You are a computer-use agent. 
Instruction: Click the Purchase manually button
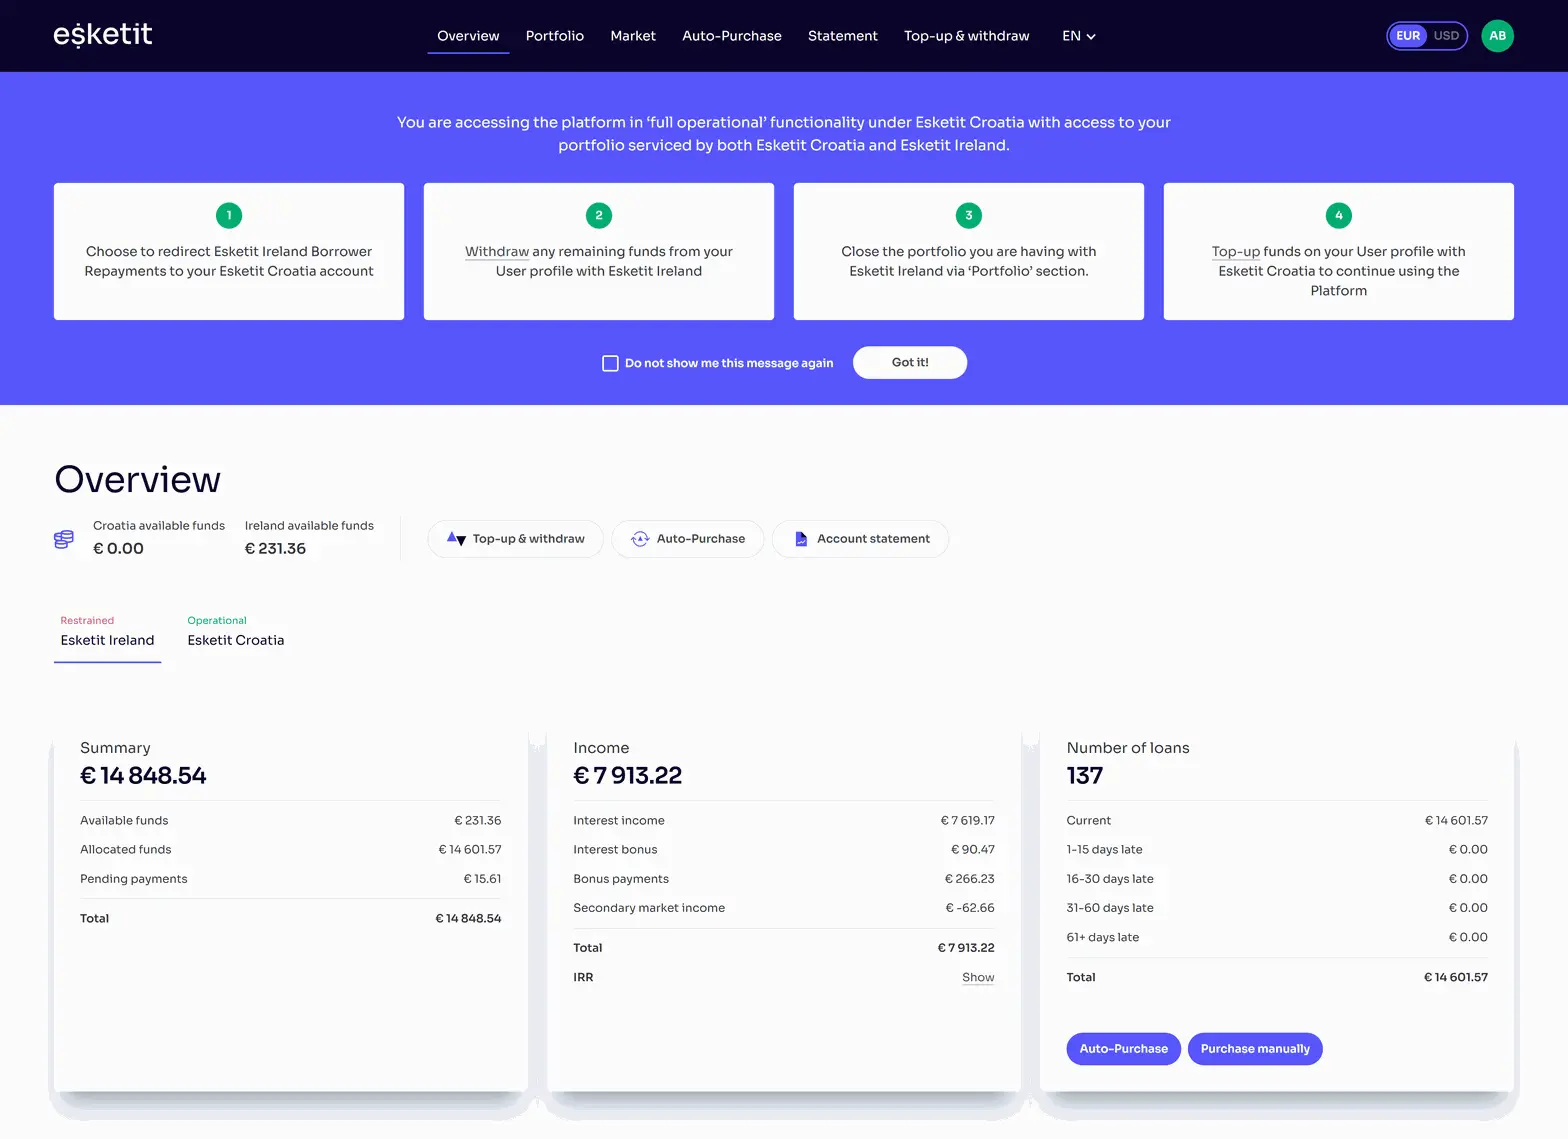[x=1254, y=1049]
